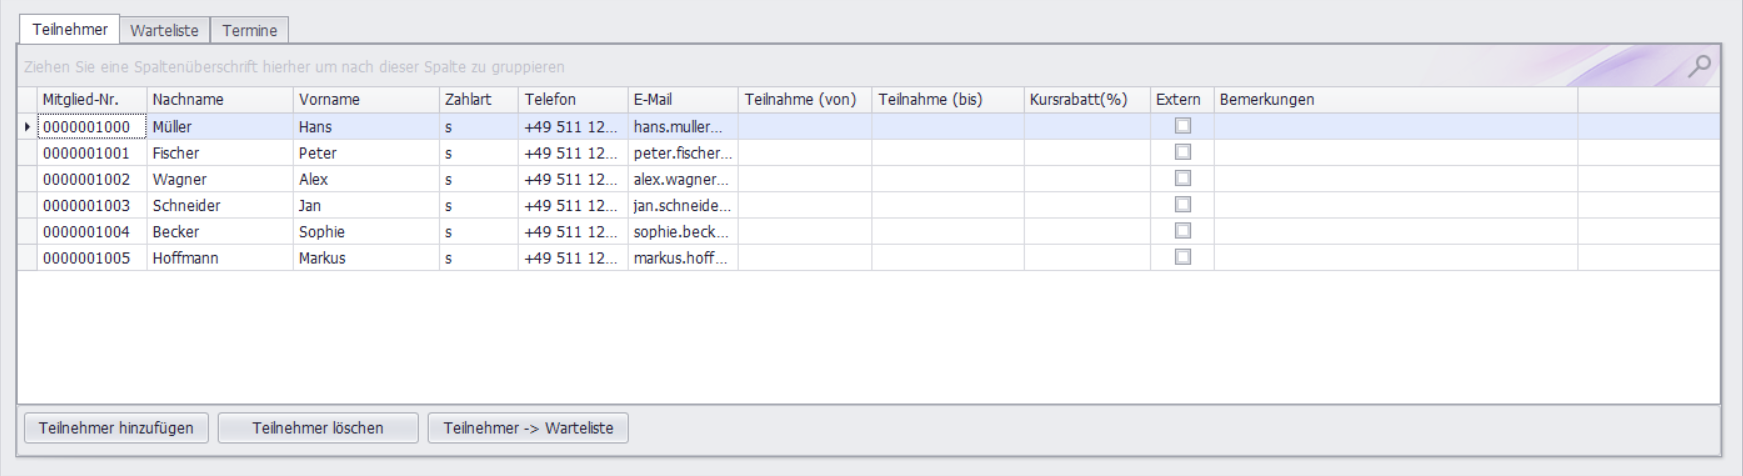The image size is (1743, 476).
Task: Select first name Hans cell
Action: tap(366, 127)
